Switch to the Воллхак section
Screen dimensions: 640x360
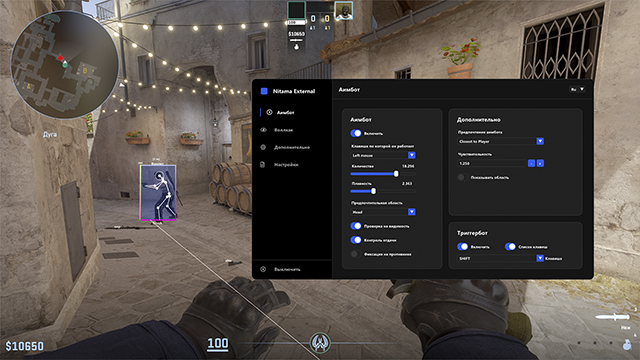(x=284, y=130)
